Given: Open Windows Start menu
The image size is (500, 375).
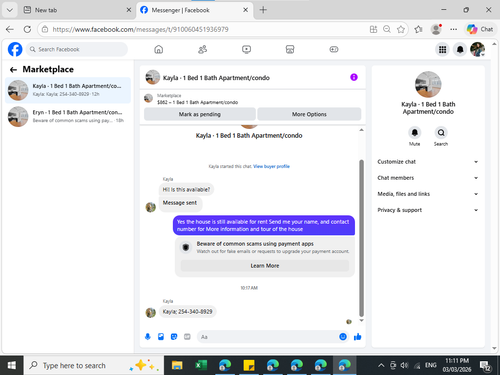Looking at the screenshot, I should coord(11,365).
